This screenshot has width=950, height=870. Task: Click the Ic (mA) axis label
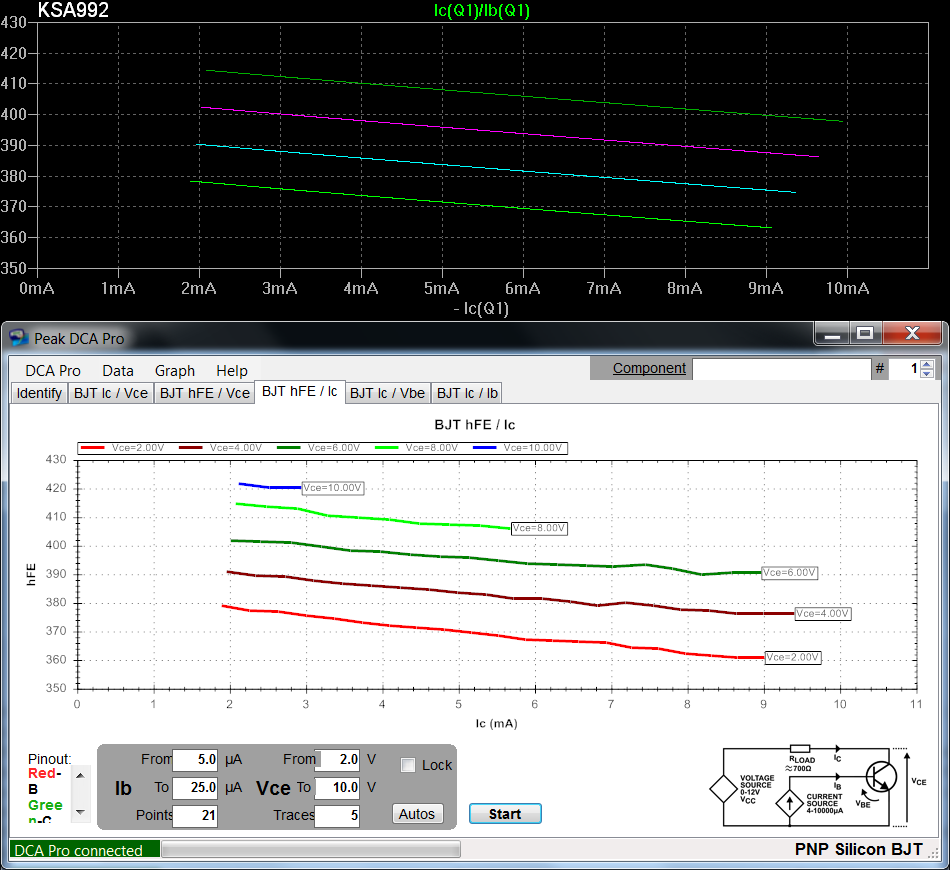point(496,723)
